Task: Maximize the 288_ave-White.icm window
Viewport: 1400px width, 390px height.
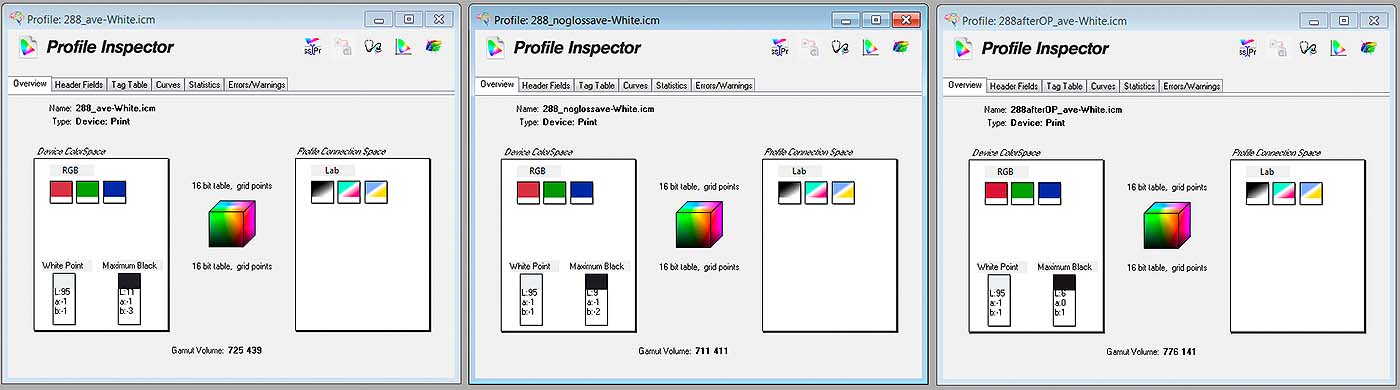Action: tap(408, 19)
